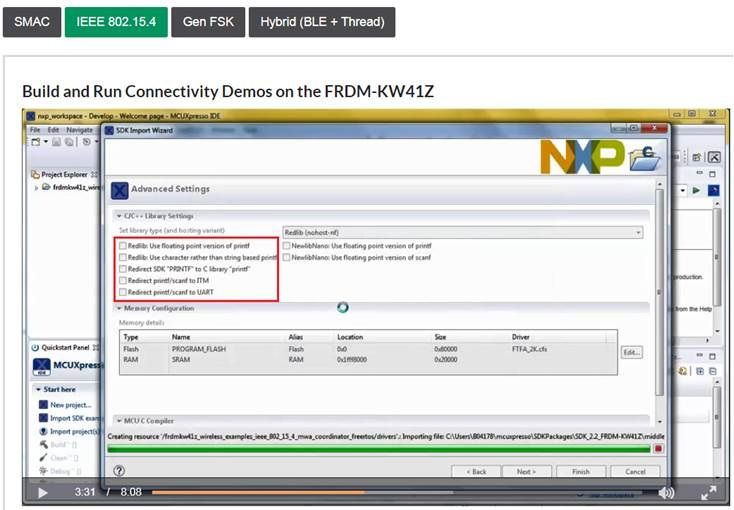
Task: Select the PROGRAM_FLASH memory row
Action: 368,349
